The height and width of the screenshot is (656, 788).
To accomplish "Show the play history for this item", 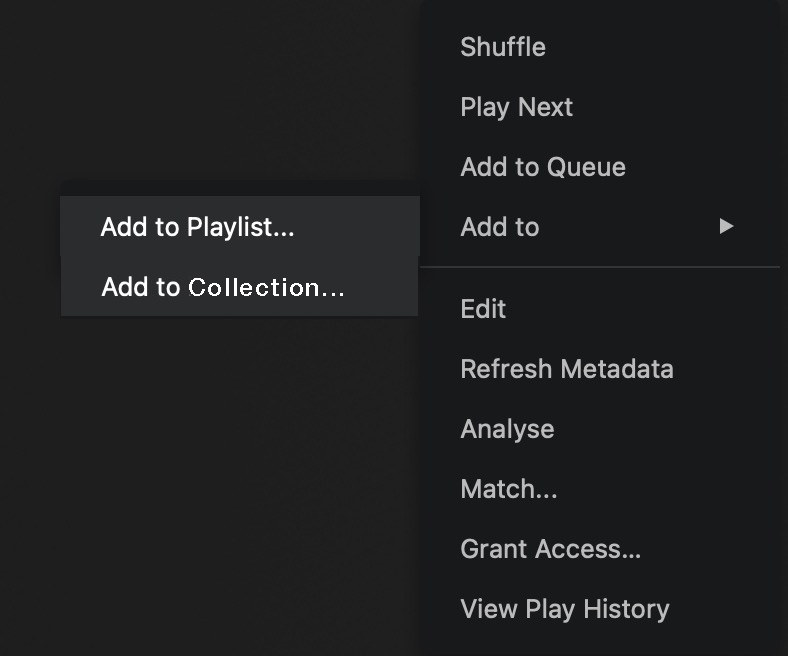I will click(564, 609).
